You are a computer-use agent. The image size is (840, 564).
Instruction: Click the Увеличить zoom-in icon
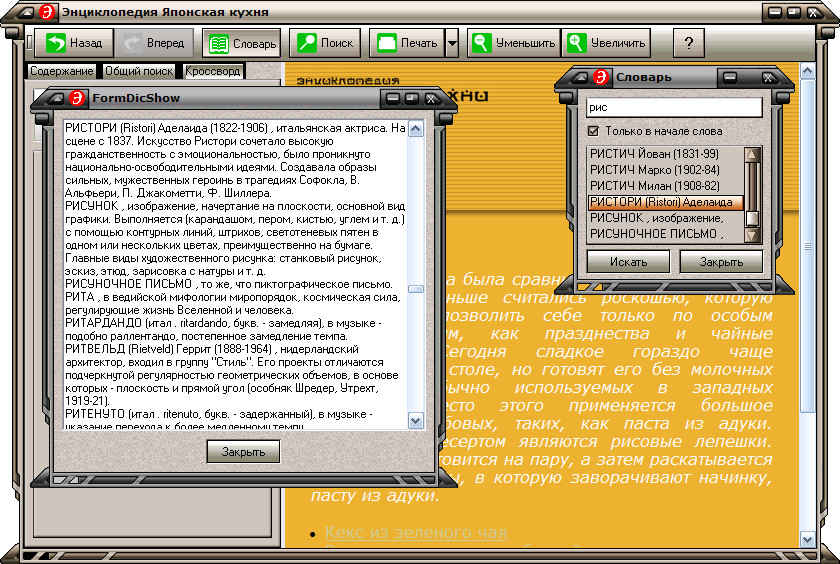[x=576, y=43]
